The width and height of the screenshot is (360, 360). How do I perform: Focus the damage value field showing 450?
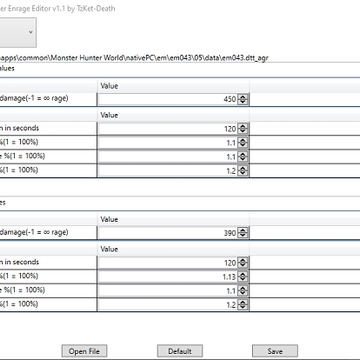[167, 99]
